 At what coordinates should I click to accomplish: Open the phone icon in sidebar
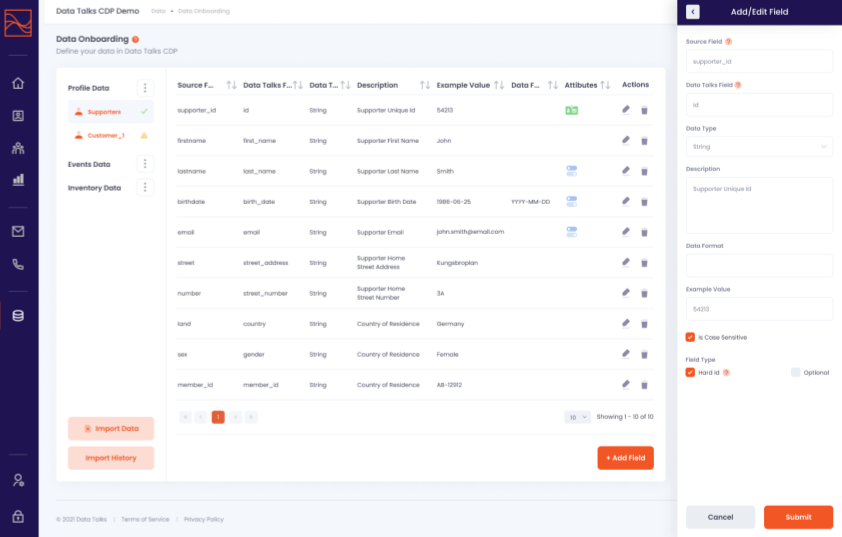tap(18, 264)
